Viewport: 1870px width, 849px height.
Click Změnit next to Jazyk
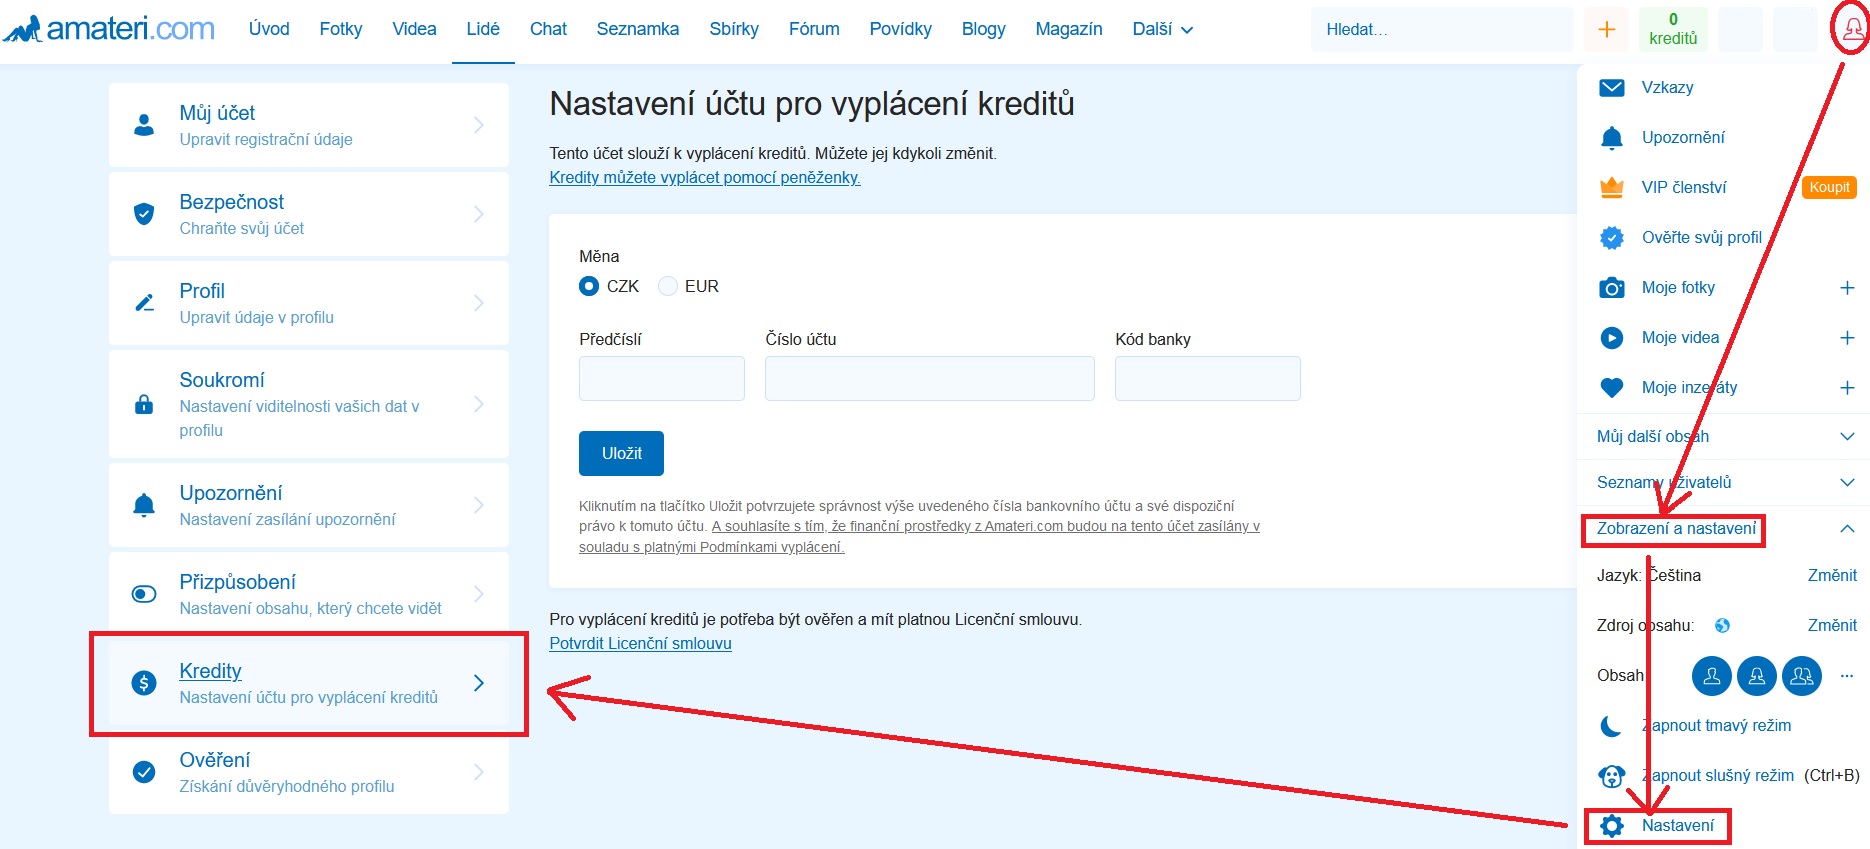click(1832, 576)
